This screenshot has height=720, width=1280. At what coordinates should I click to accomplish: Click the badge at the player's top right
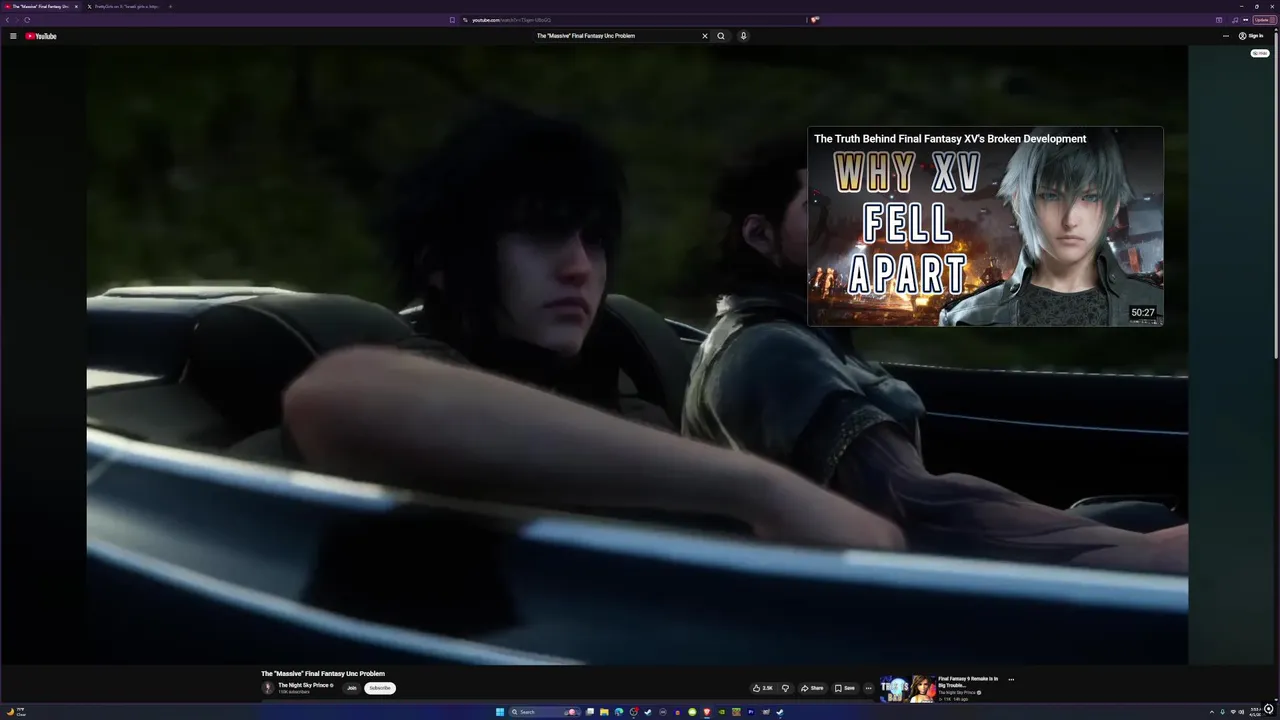click(x=1260, y=53)
